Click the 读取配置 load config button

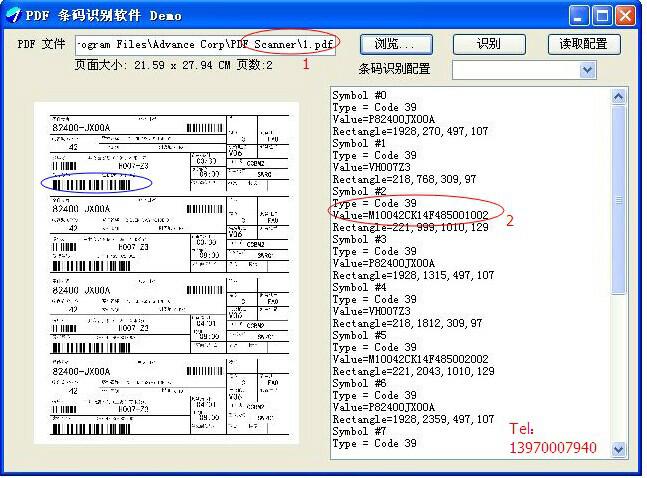point(584,44)
